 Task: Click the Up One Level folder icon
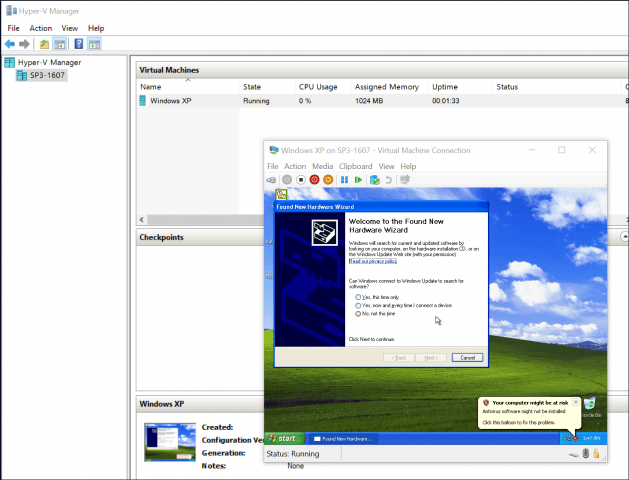[x=44, y=44]
